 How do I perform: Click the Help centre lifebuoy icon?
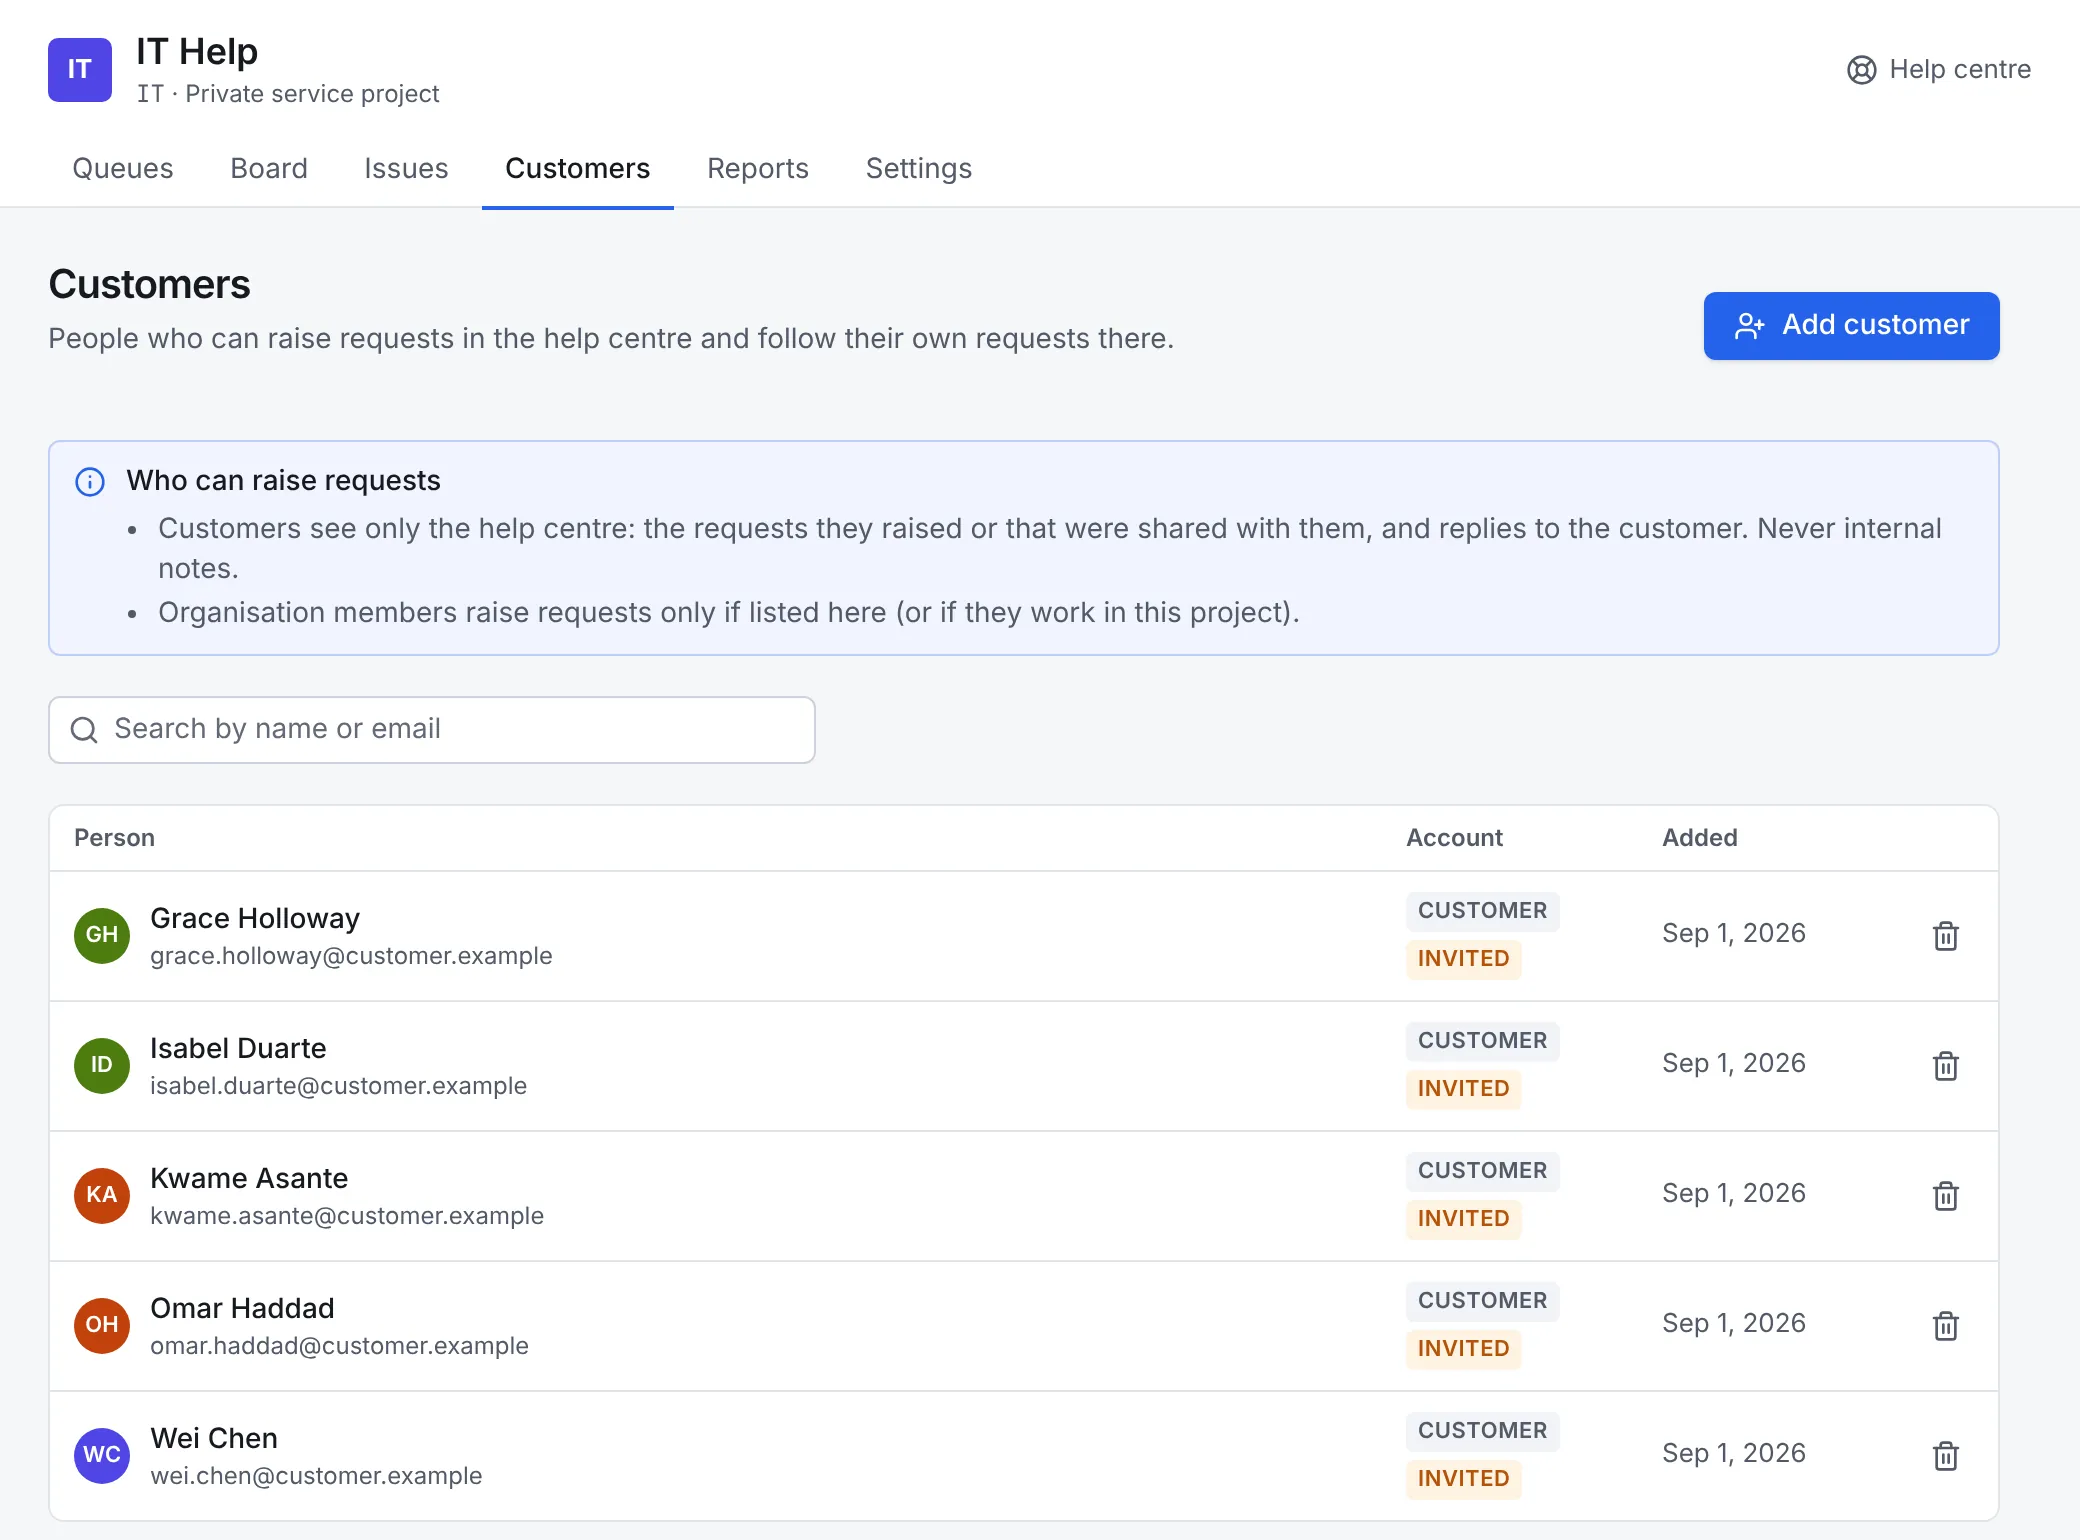click(x=1861, y=70)
